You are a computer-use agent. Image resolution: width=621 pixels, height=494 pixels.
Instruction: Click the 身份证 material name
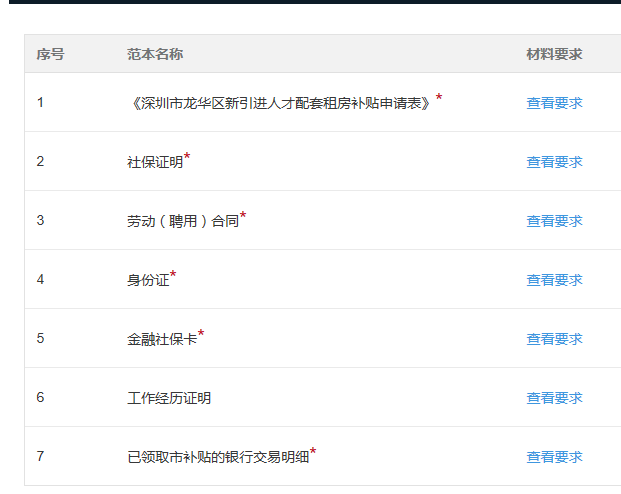tap(148, 280)
